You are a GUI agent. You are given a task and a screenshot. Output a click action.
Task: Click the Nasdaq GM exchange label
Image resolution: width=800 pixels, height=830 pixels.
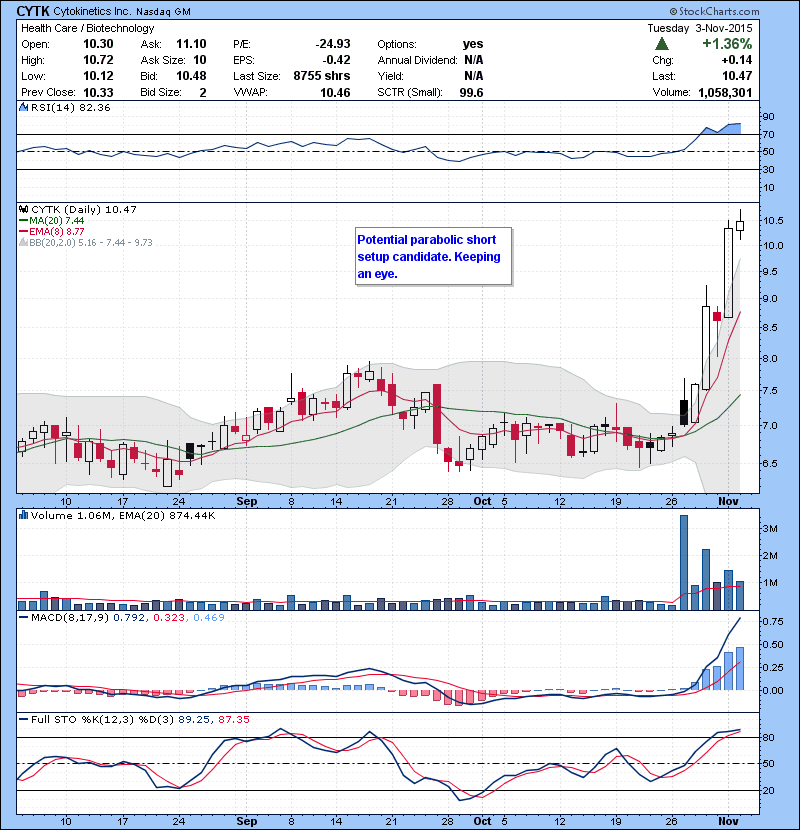point(164,12)
